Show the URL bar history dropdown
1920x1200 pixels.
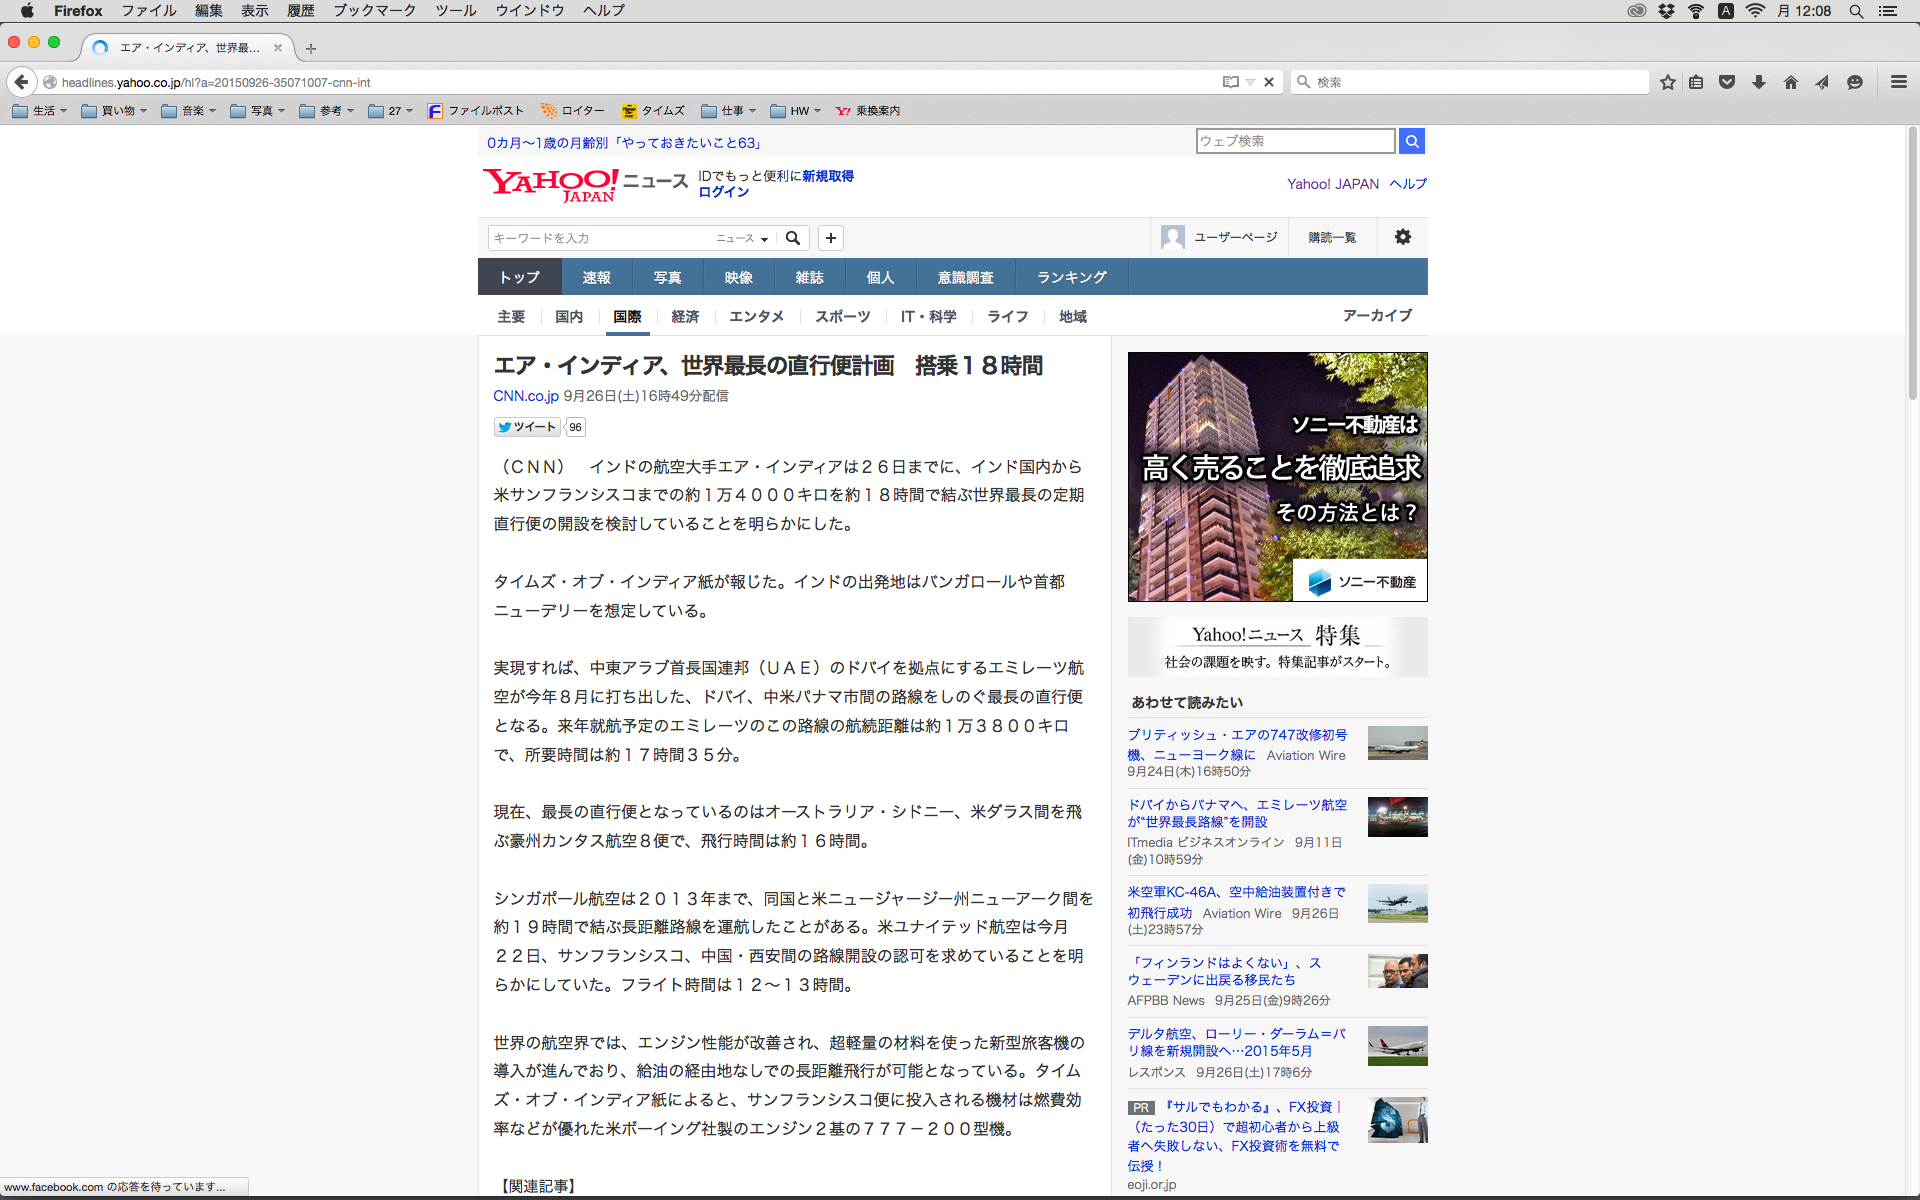point(1250,82)
